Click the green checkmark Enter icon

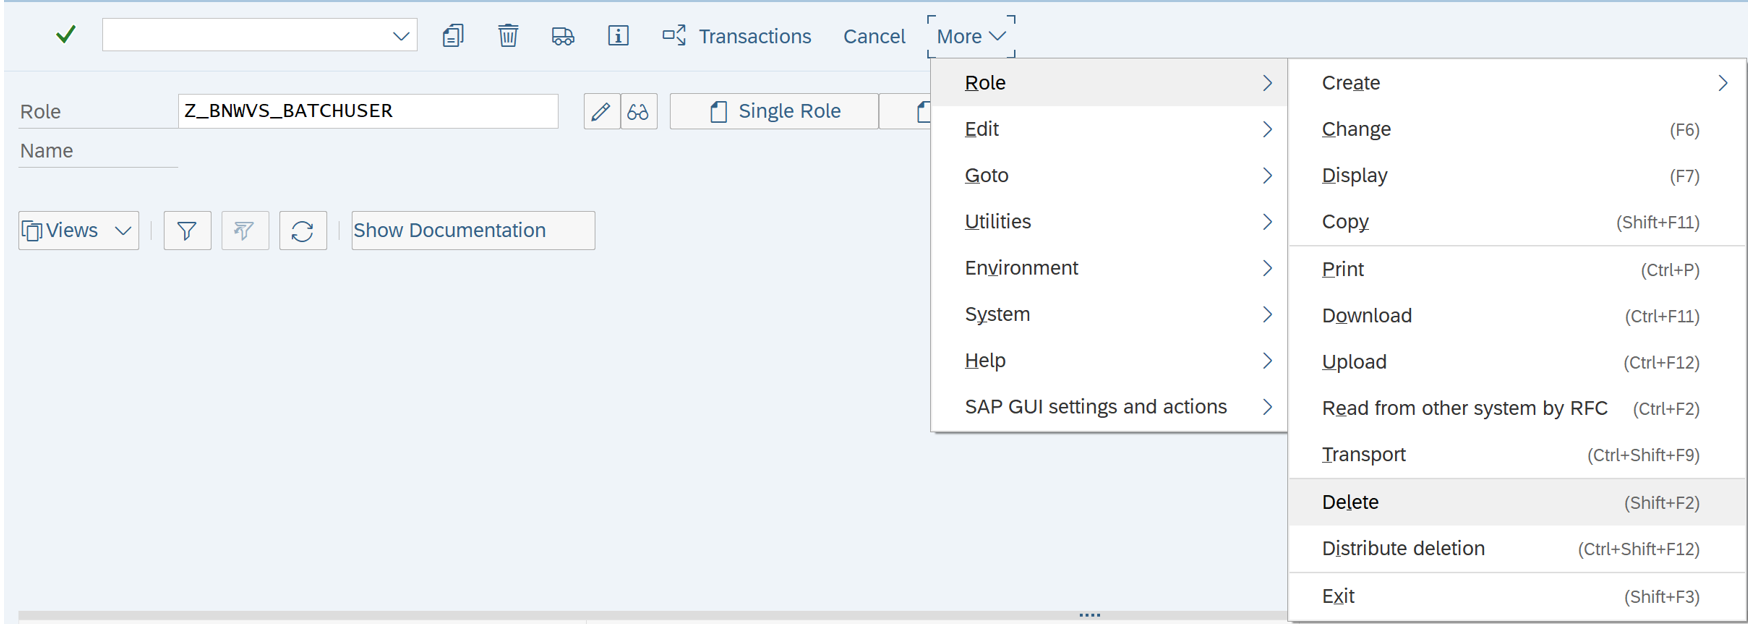coord(66,35)
